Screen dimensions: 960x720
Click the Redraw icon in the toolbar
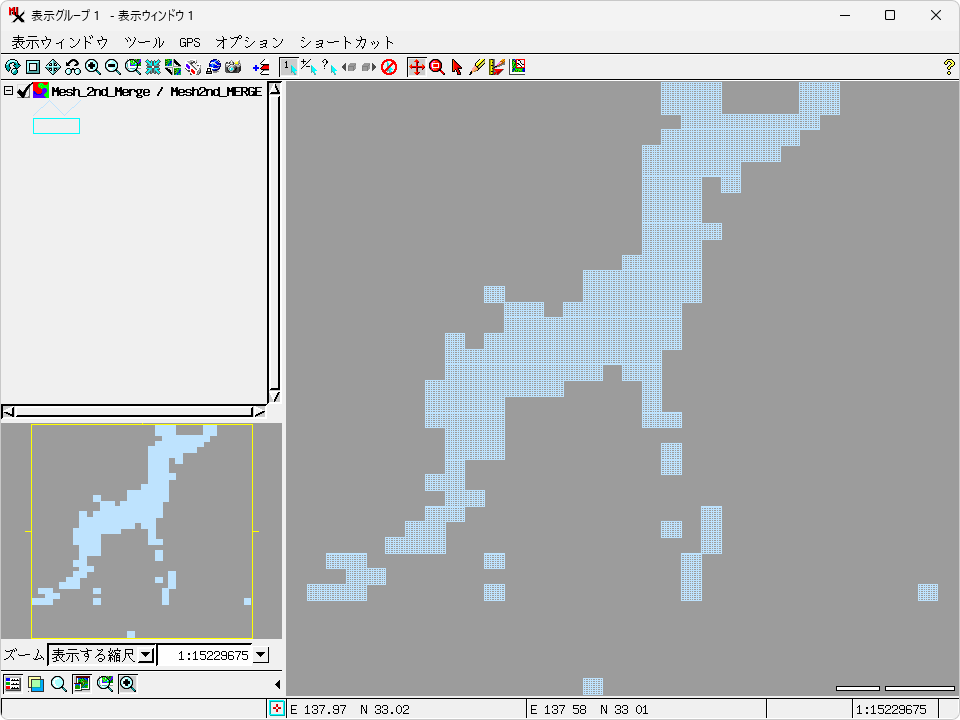point(12,67)
